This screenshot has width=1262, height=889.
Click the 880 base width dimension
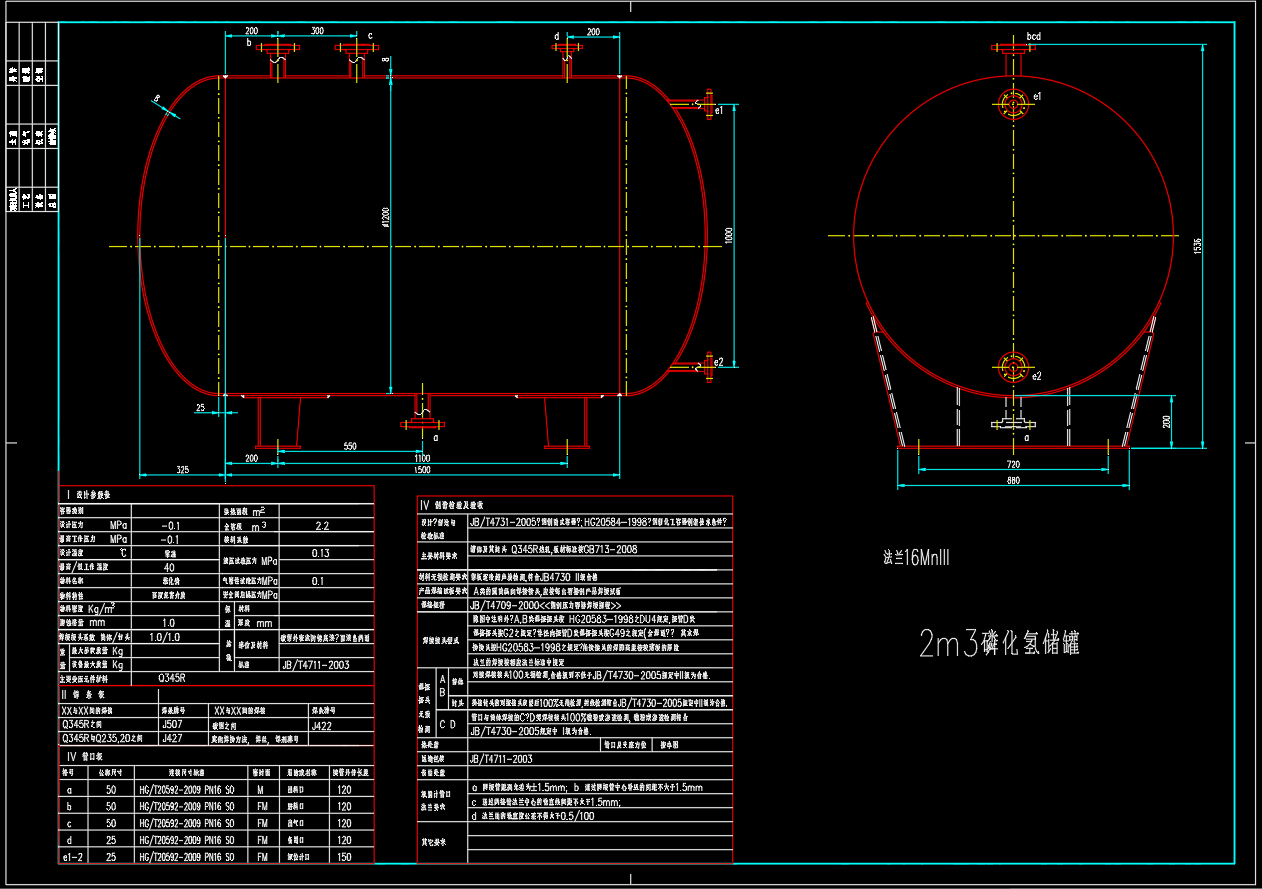click(x=1012, y=481)
